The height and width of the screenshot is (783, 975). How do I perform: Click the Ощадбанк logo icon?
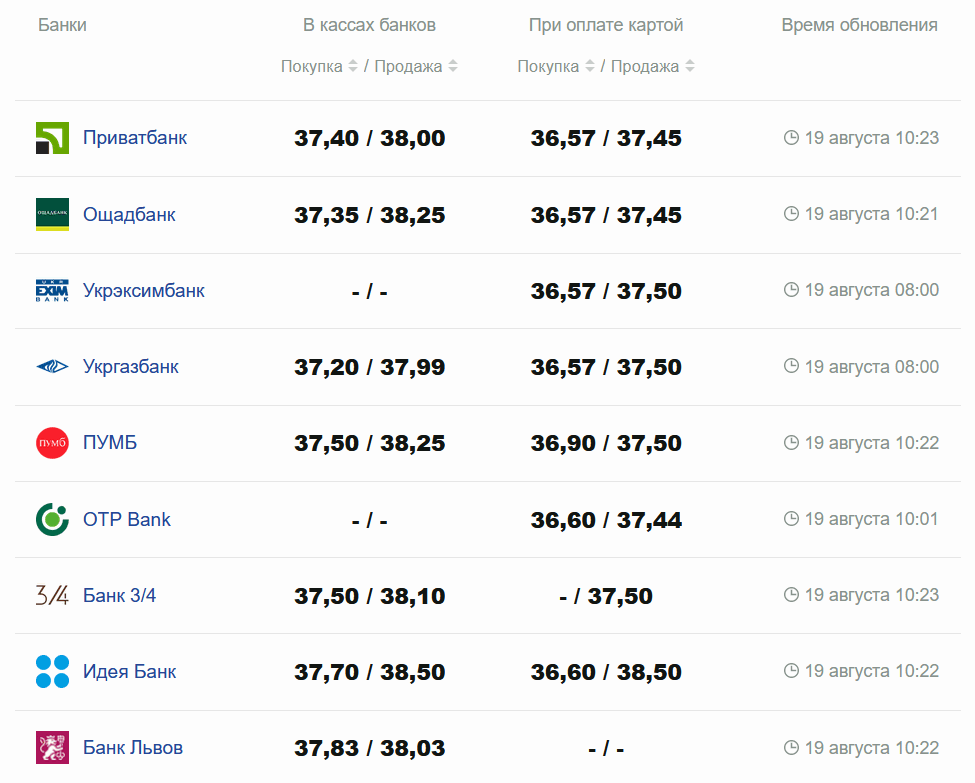tap(52, 214)
